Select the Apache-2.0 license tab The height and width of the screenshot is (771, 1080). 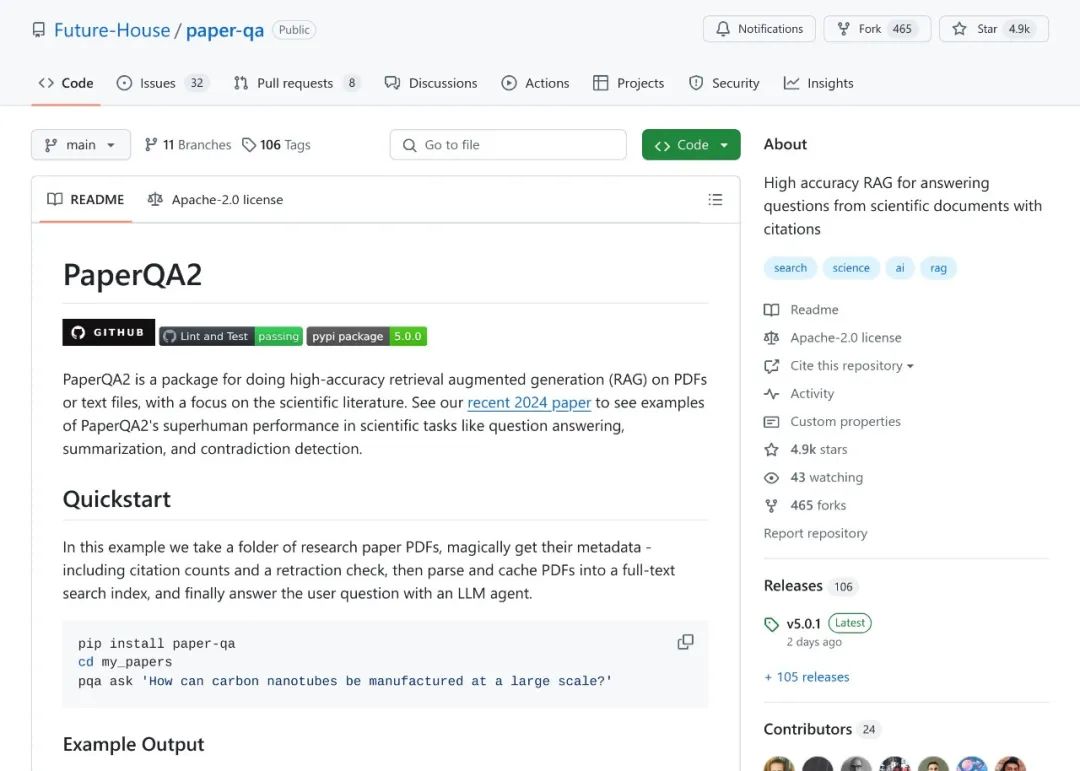click(215, 200)
